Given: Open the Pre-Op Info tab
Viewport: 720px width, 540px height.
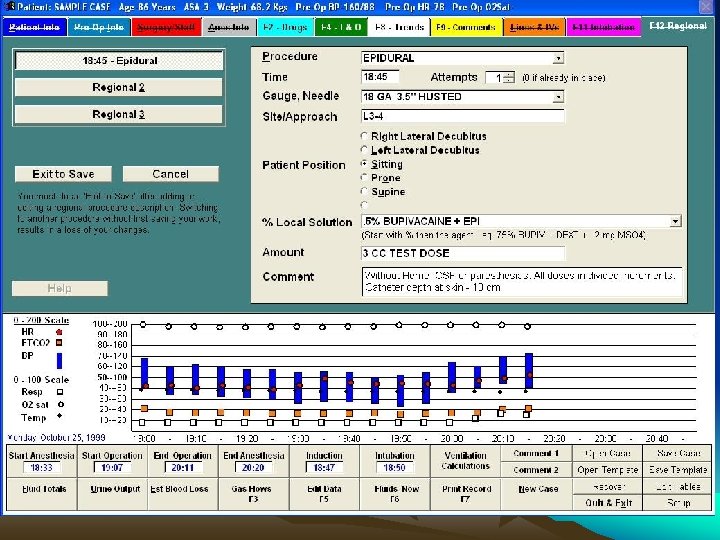Looking at the screenshot, I should pos(99,27).
